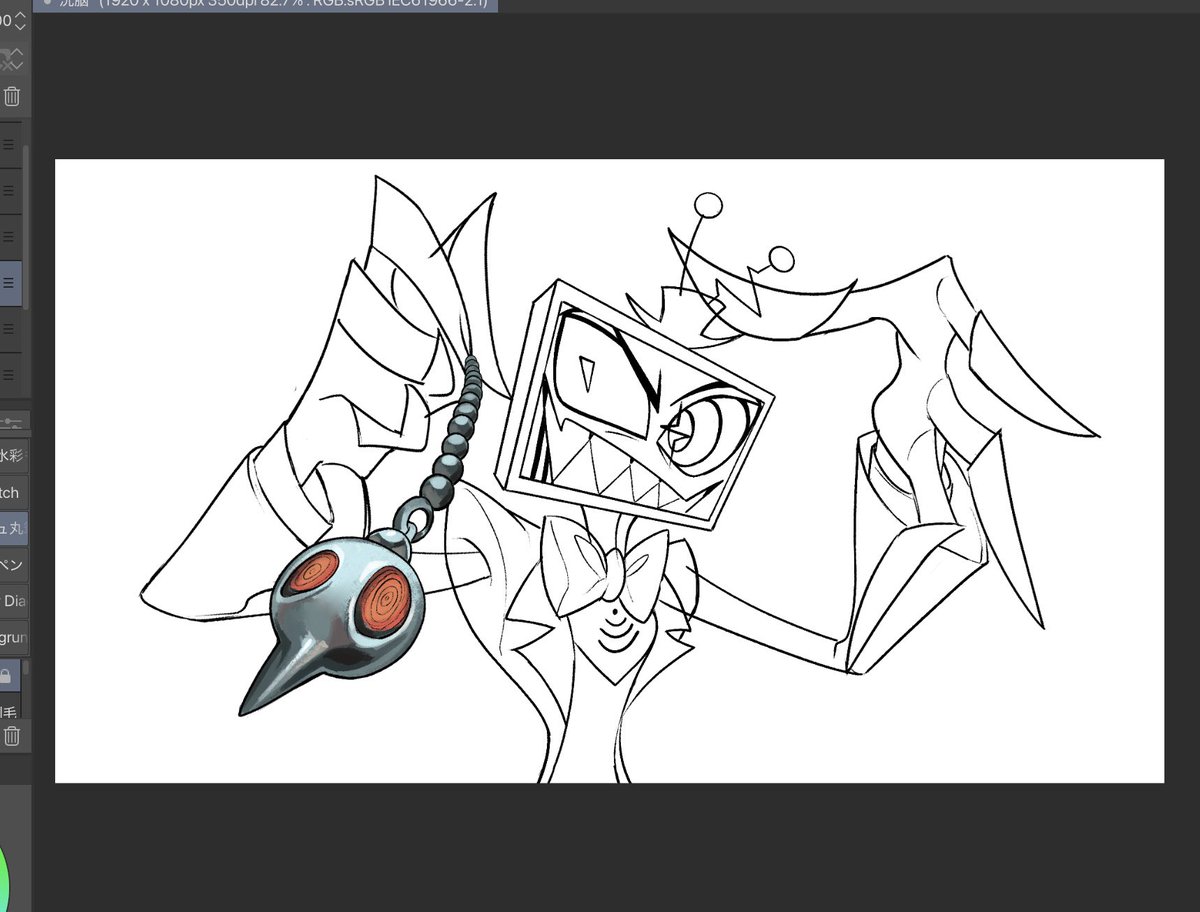Open the 洗脳 canvas document tab
The image size is (1200, 912).
click(265, 4)
